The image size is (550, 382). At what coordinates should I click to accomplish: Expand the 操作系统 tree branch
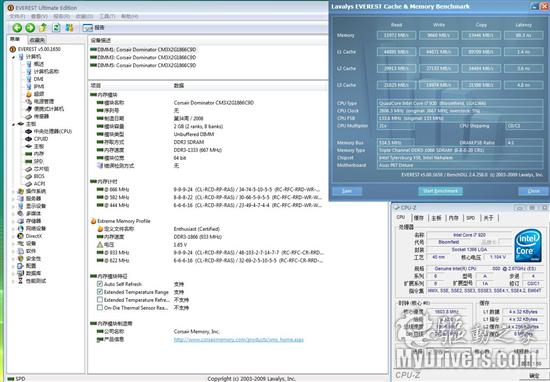pos(14,192)
